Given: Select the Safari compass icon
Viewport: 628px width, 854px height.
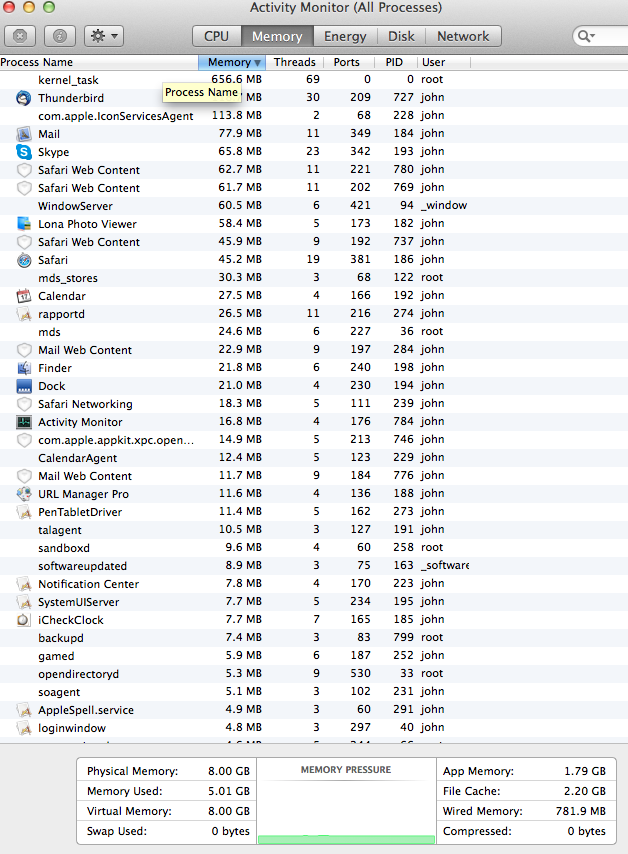Looking at the screenshot, I should (x=23, y=260).
